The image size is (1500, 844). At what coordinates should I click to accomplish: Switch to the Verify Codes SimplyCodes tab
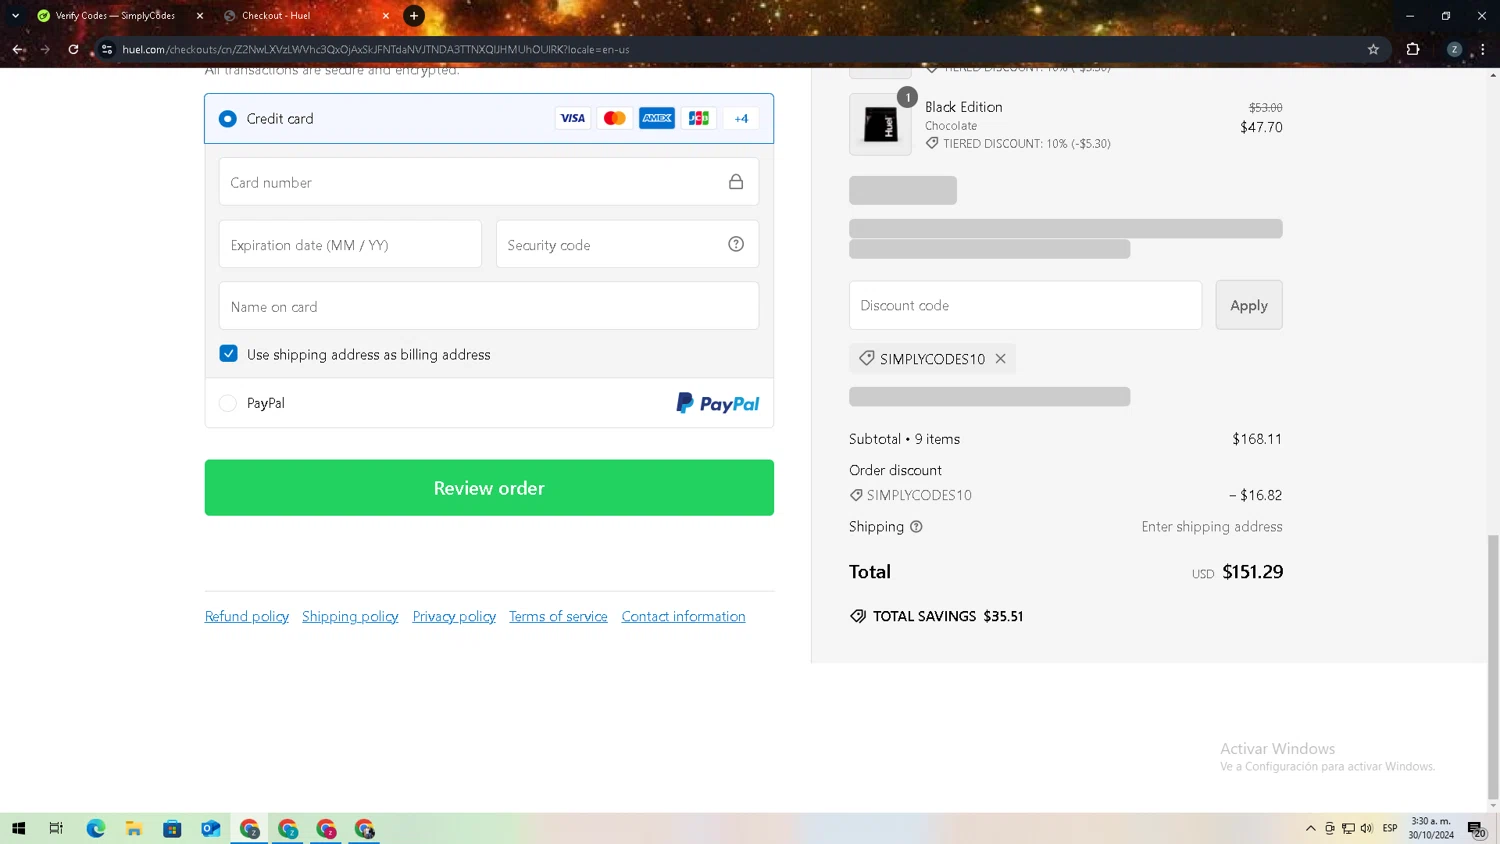pyautogui.click(x=115, y=16)
